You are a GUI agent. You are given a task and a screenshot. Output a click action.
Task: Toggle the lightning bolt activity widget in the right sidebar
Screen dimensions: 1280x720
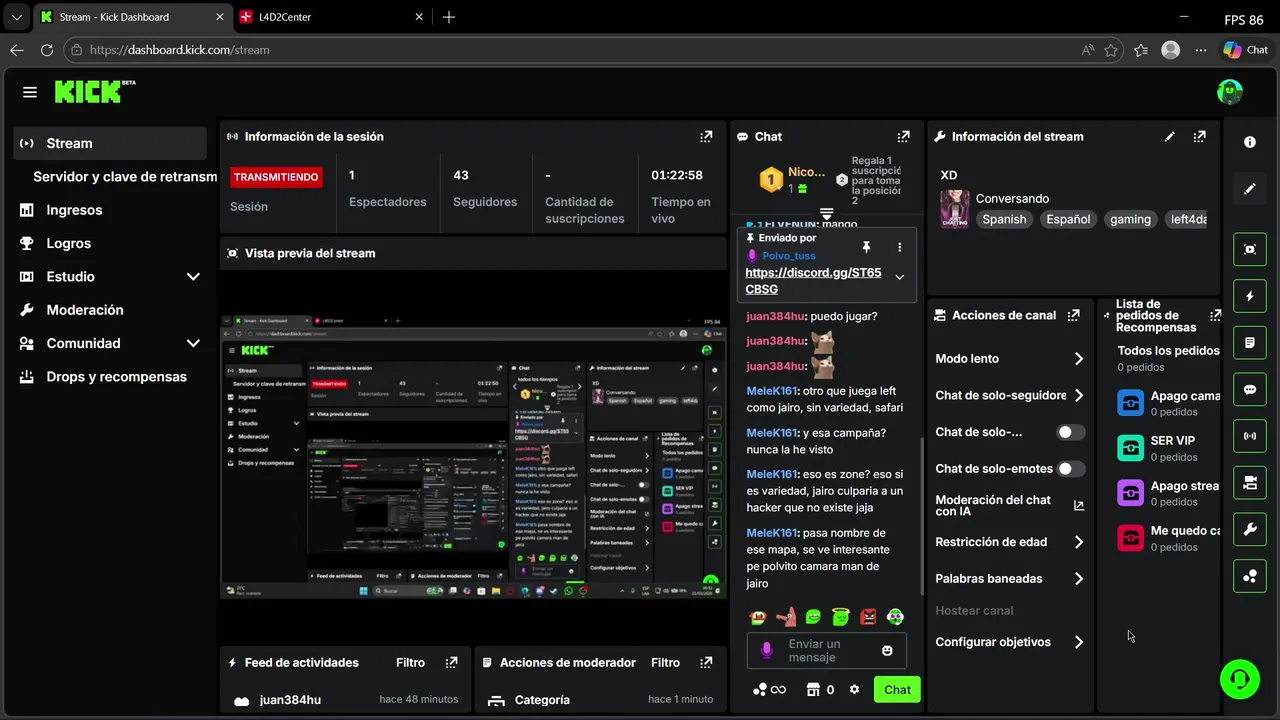pyautogui.click(x=1250, y=296)
